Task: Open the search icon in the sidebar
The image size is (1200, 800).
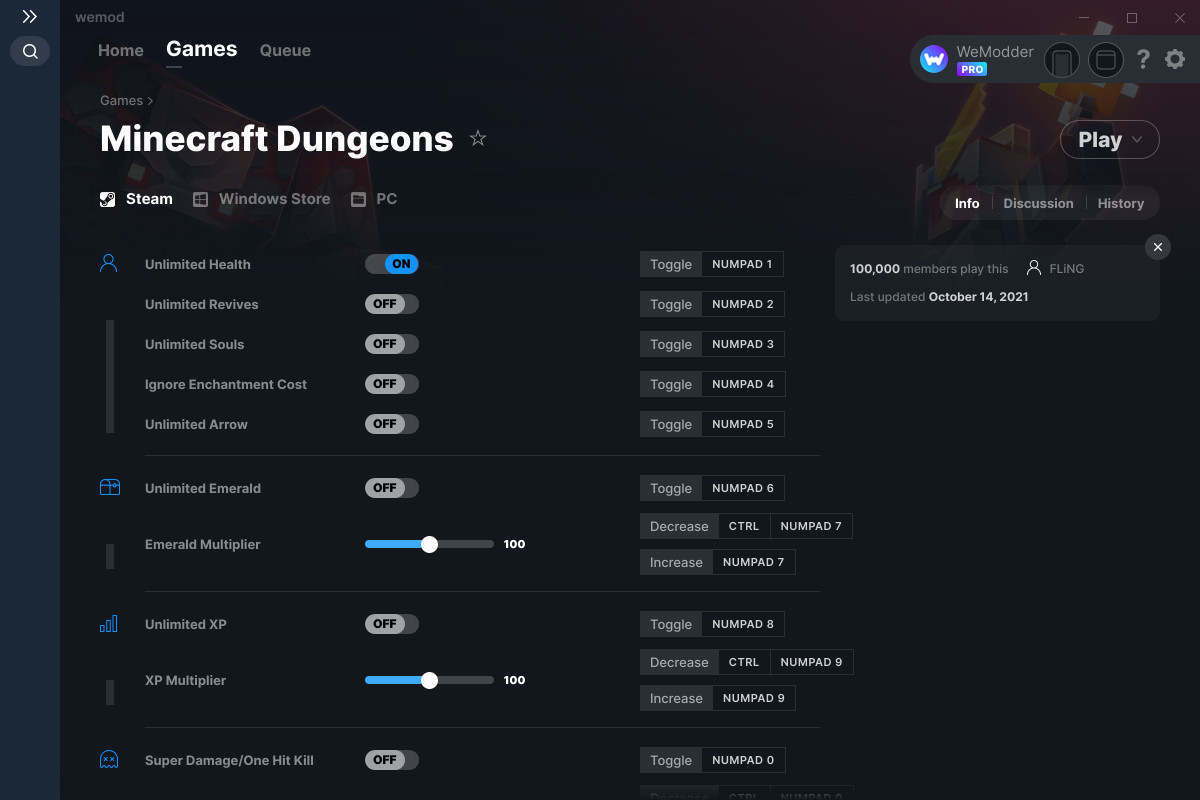Action: point(30,51)
